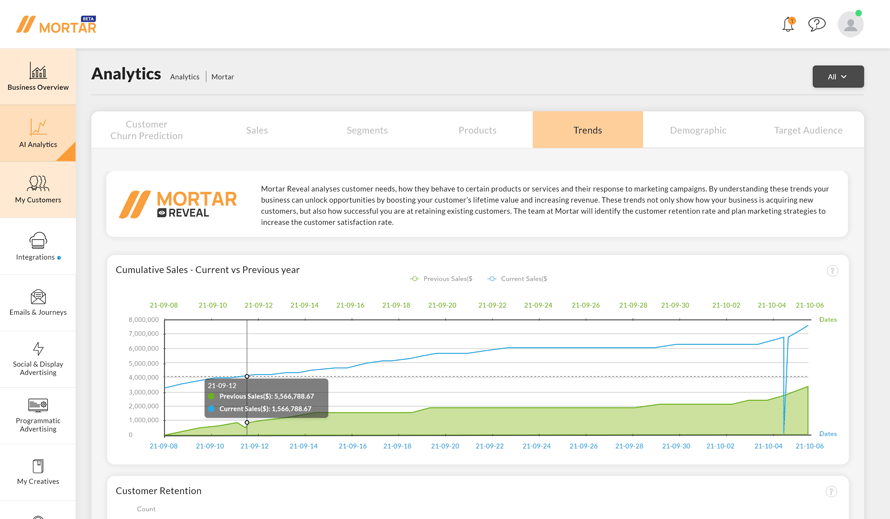Viewport: 890px width, 519px height.
Task: Open My Creatives sidebar icon
Action: pos(38,466)
